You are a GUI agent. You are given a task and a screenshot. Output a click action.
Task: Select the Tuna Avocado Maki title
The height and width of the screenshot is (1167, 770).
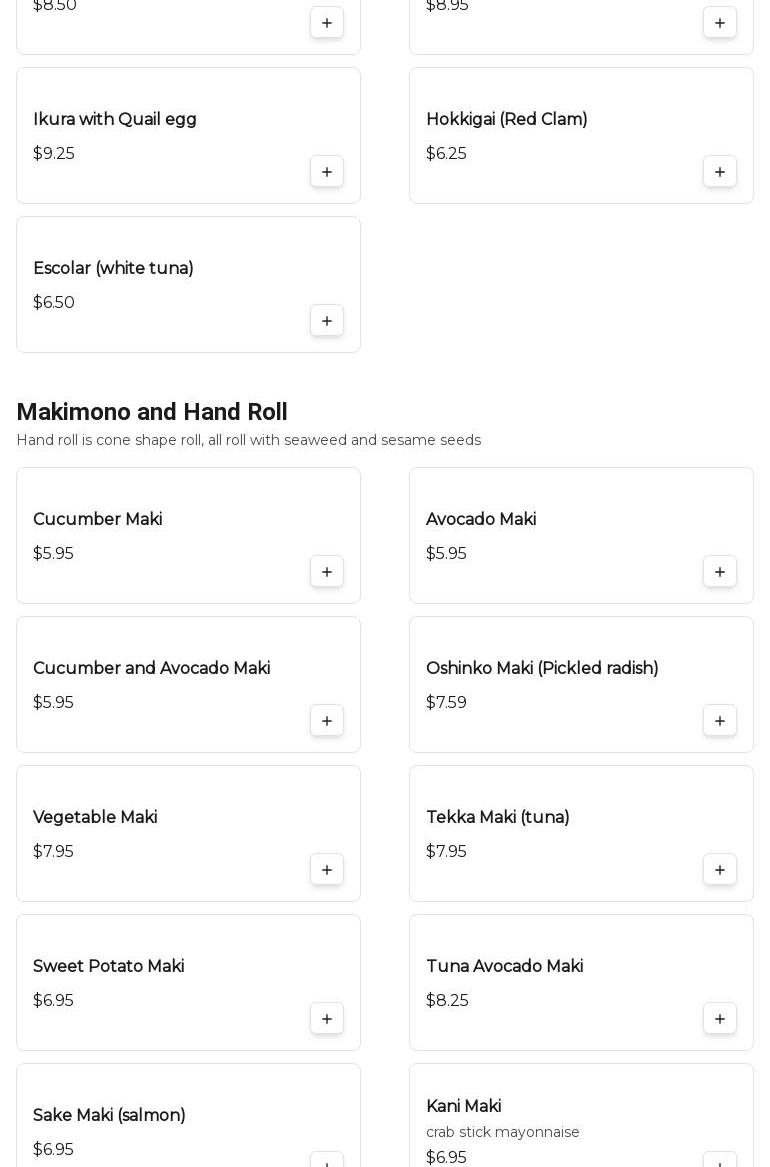click(x=504, y=966)
